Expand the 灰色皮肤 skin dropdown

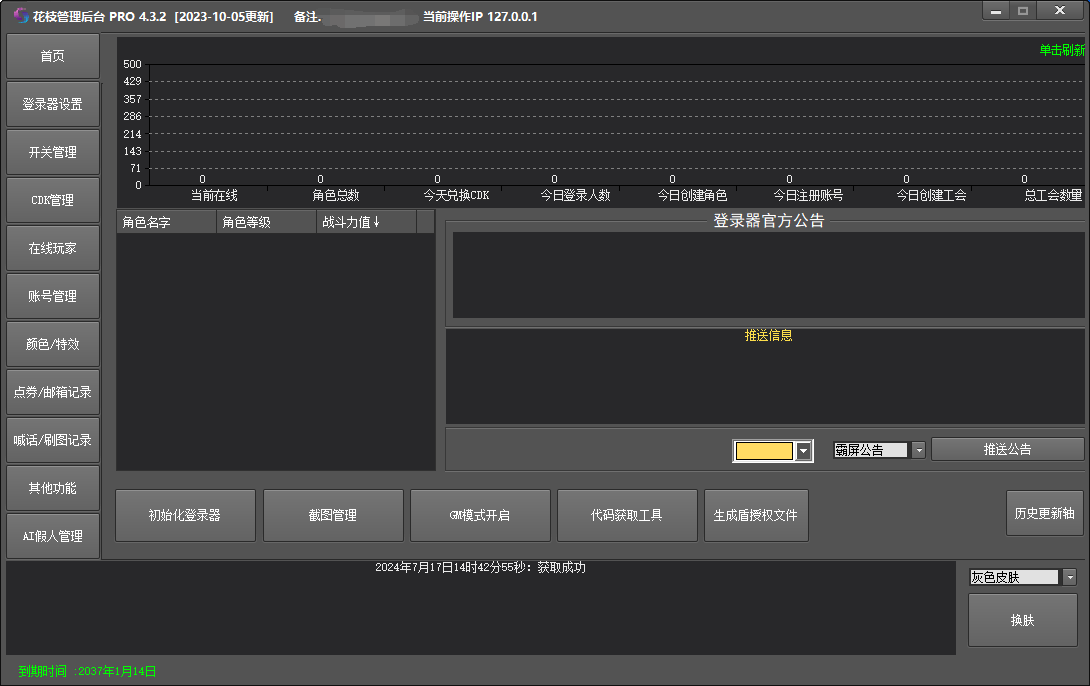[x=1069, y=577]
